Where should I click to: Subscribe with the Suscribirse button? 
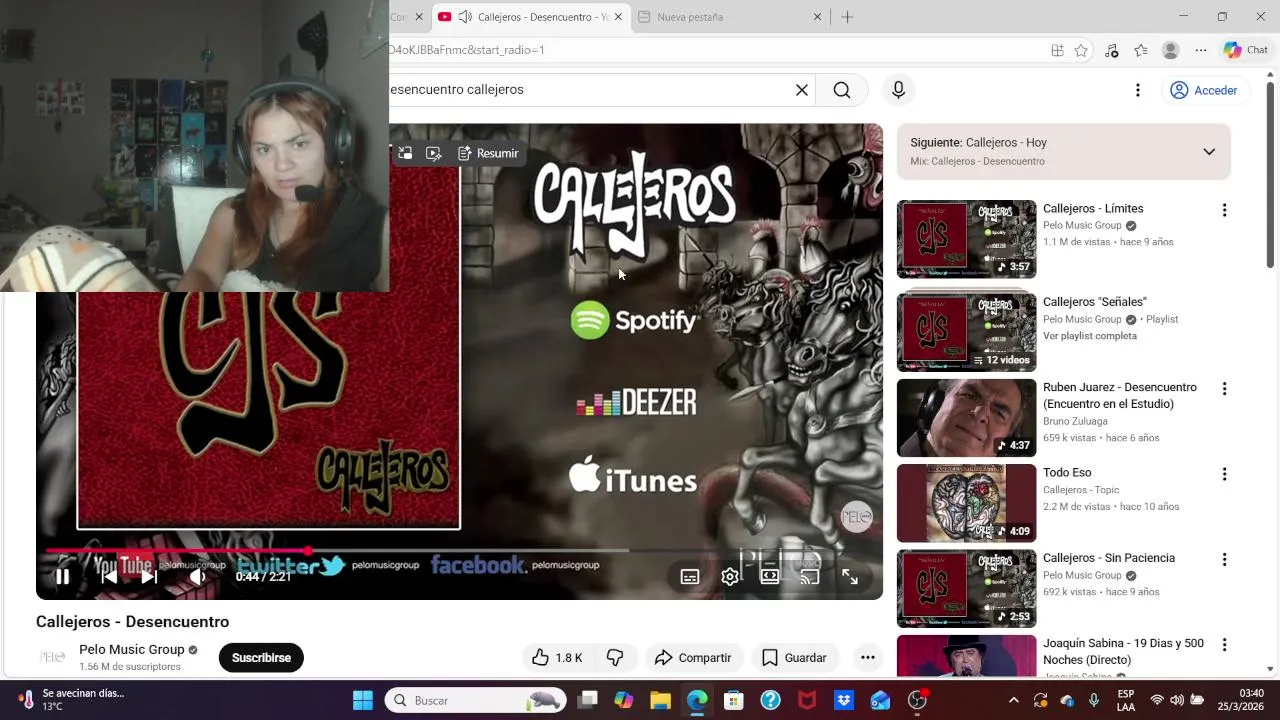pos(261,658)
